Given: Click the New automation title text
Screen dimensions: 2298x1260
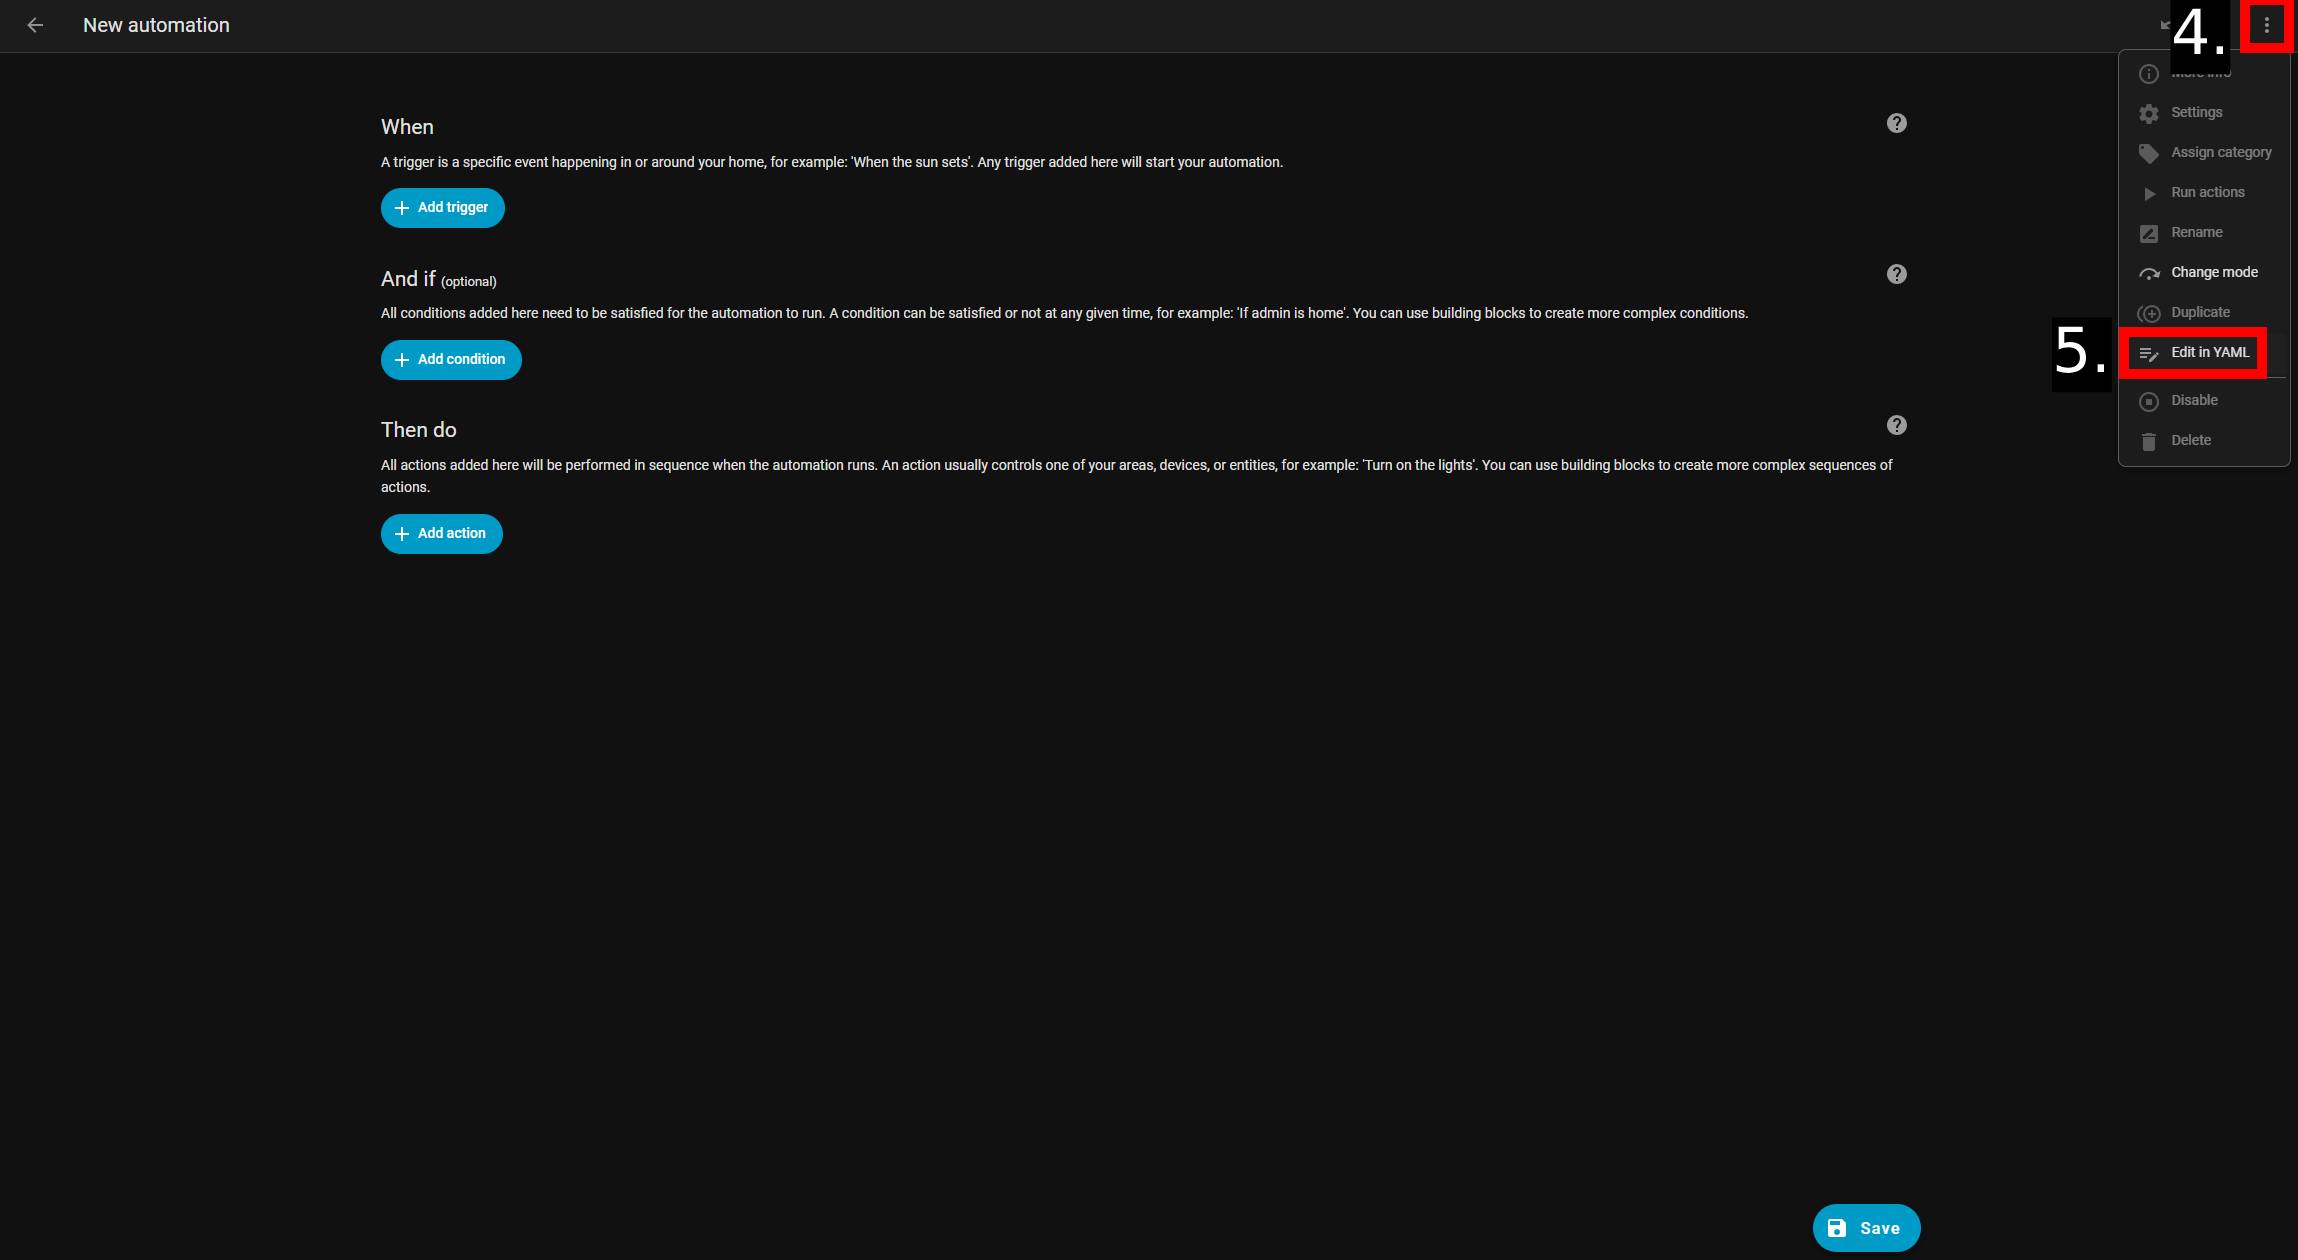Looking at the screenshot, I should click(156, 25).
